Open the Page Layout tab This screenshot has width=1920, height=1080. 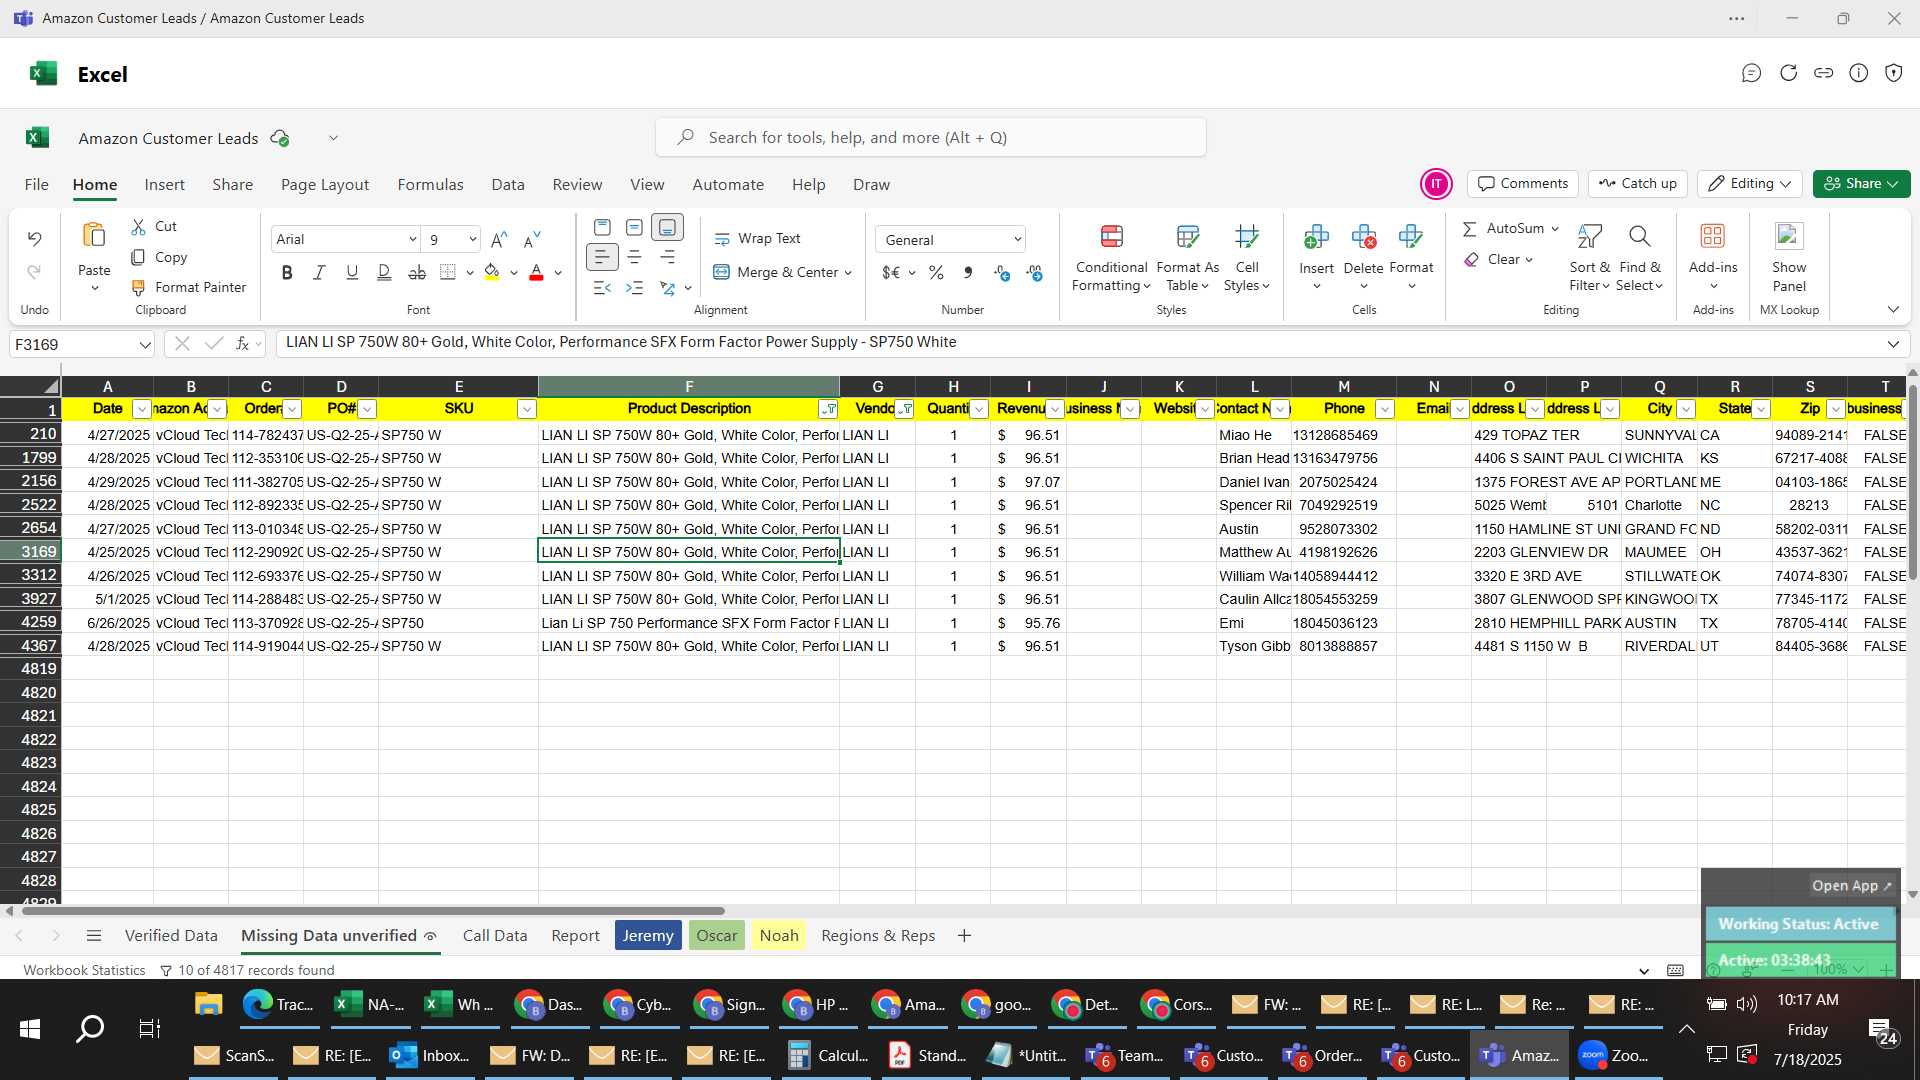[325, 185]
